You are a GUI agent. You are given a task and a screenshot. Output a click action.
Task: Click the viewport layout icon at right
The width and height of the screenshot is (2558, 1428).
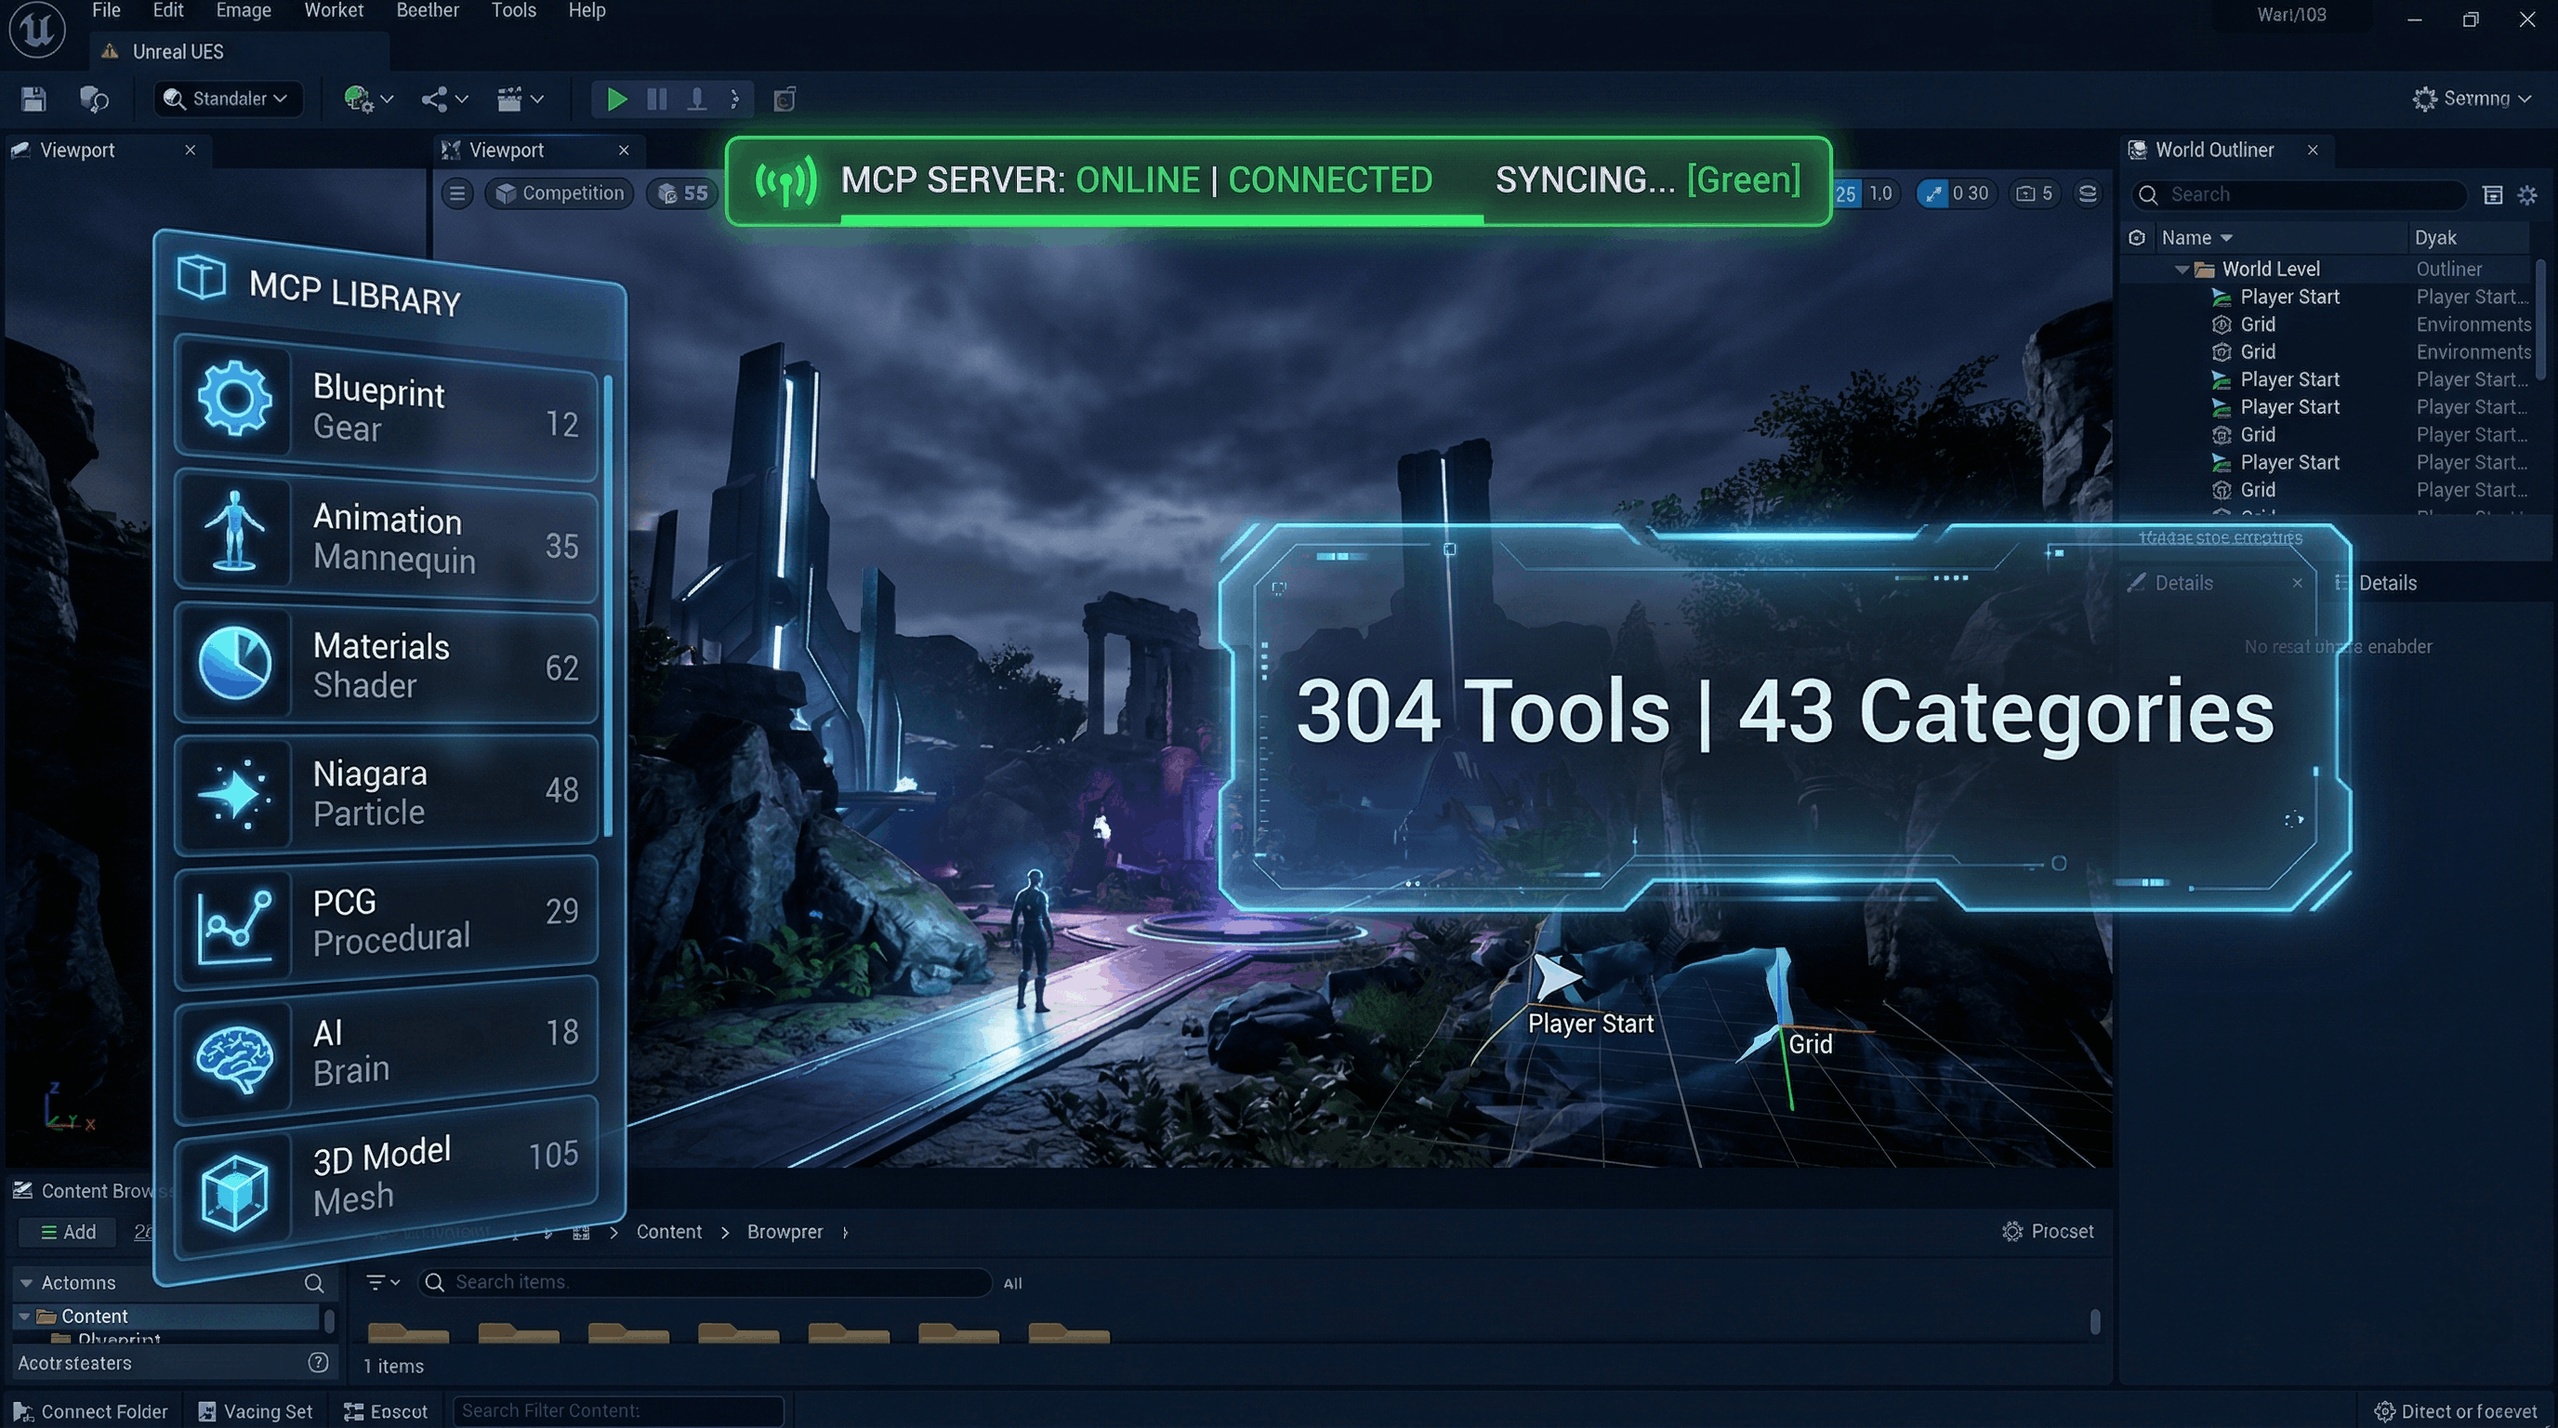(2088, 193)
